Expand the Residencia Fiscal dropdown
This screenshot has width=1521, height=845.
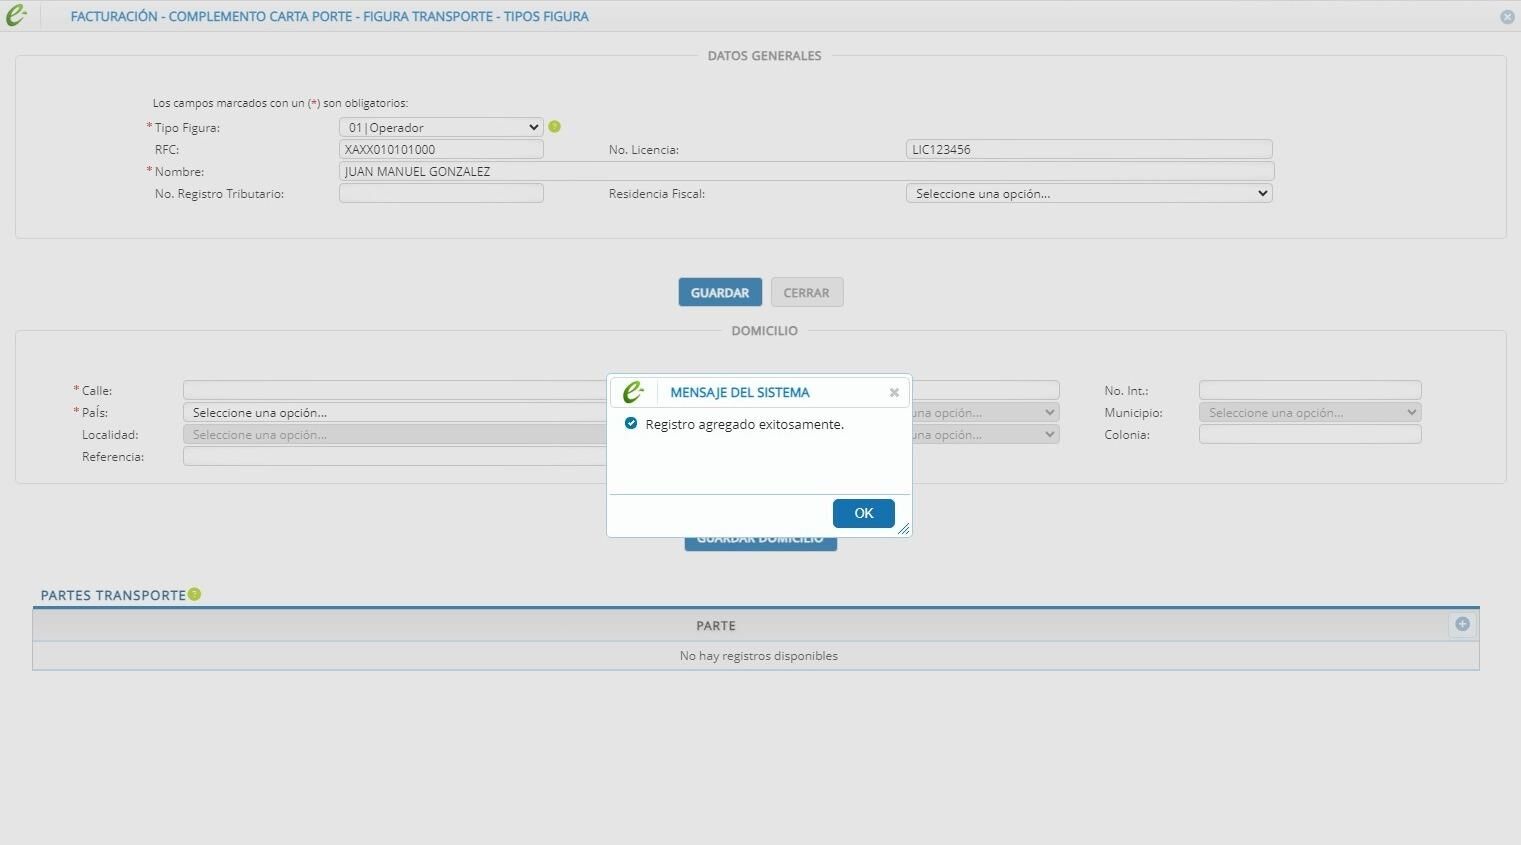click(1089, 193)
